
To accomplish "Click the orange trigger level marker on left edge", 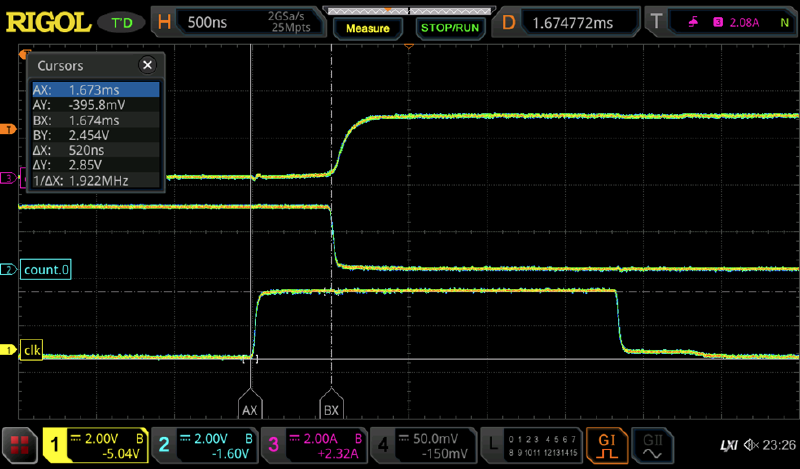I will coord(9,129).
